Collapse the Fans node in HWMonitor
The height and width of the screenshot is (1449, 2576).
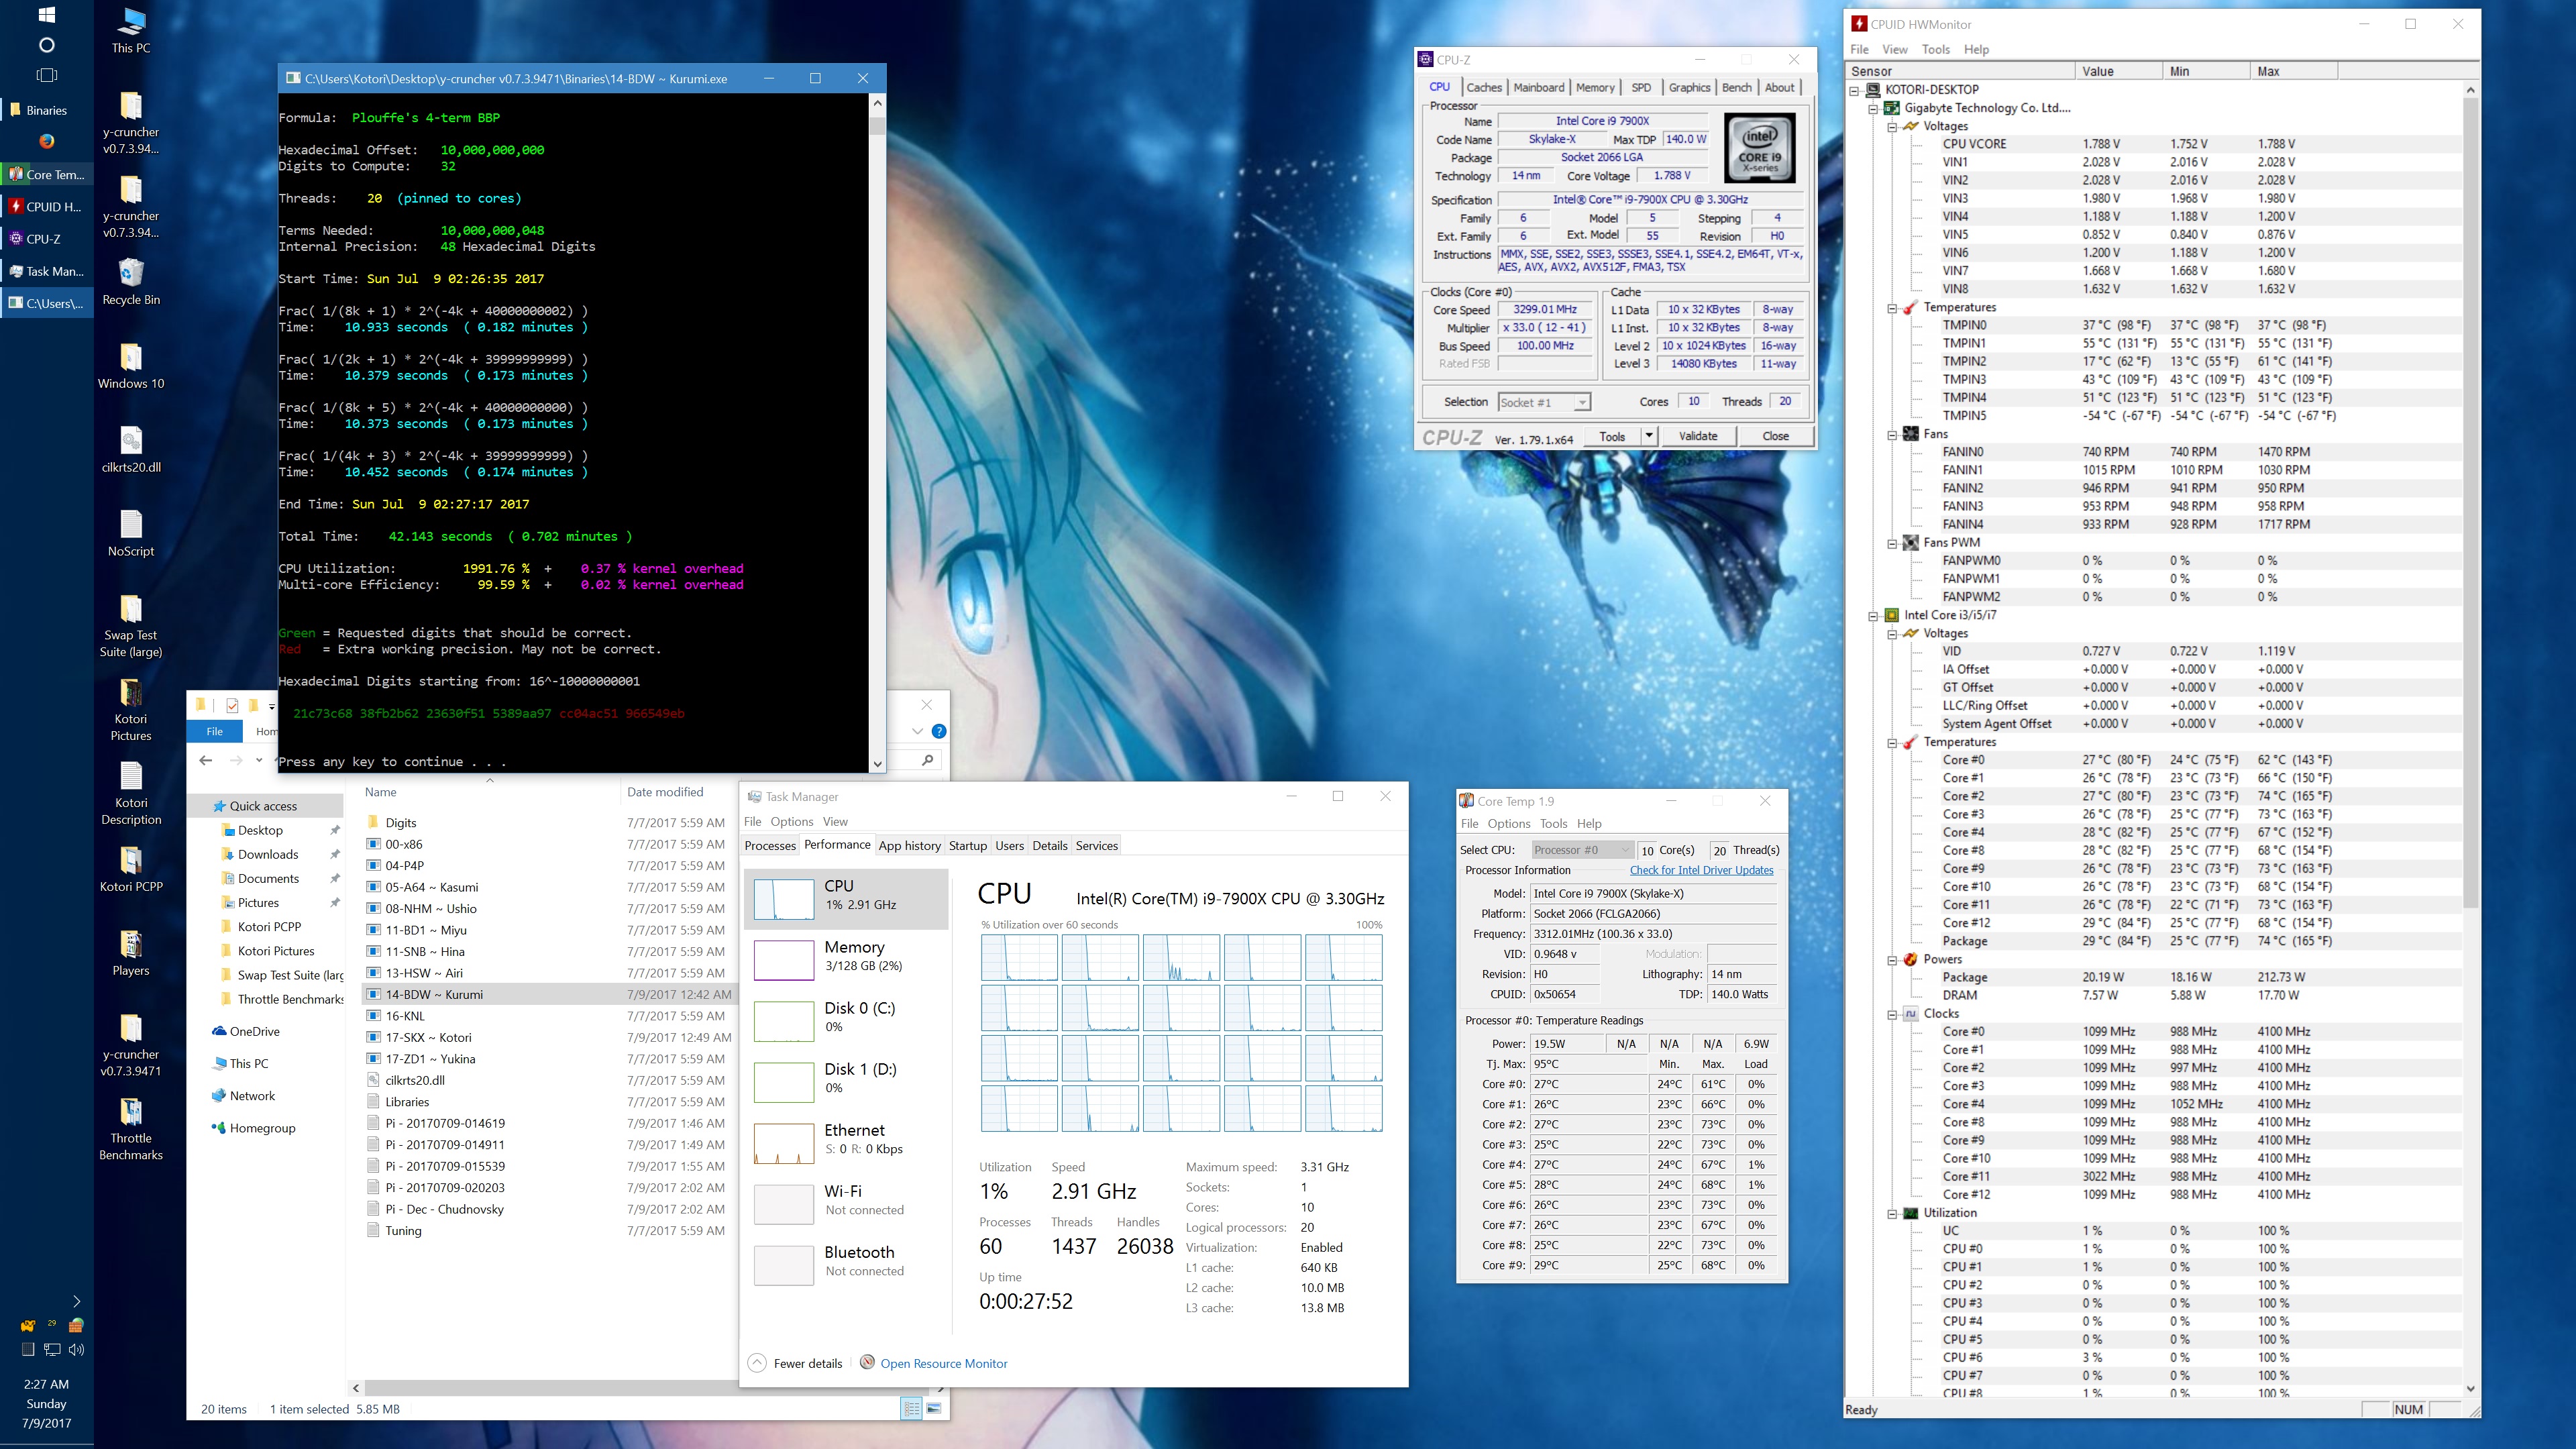coord(1892,434)
